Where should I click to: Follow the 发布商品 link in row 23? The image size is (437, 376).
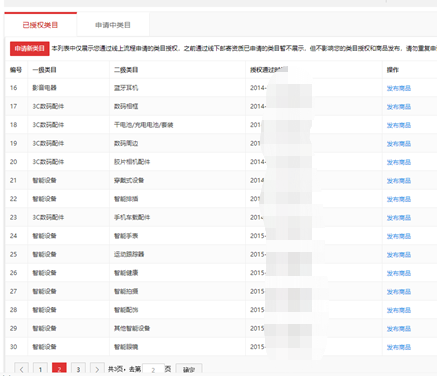coord(399,218)
